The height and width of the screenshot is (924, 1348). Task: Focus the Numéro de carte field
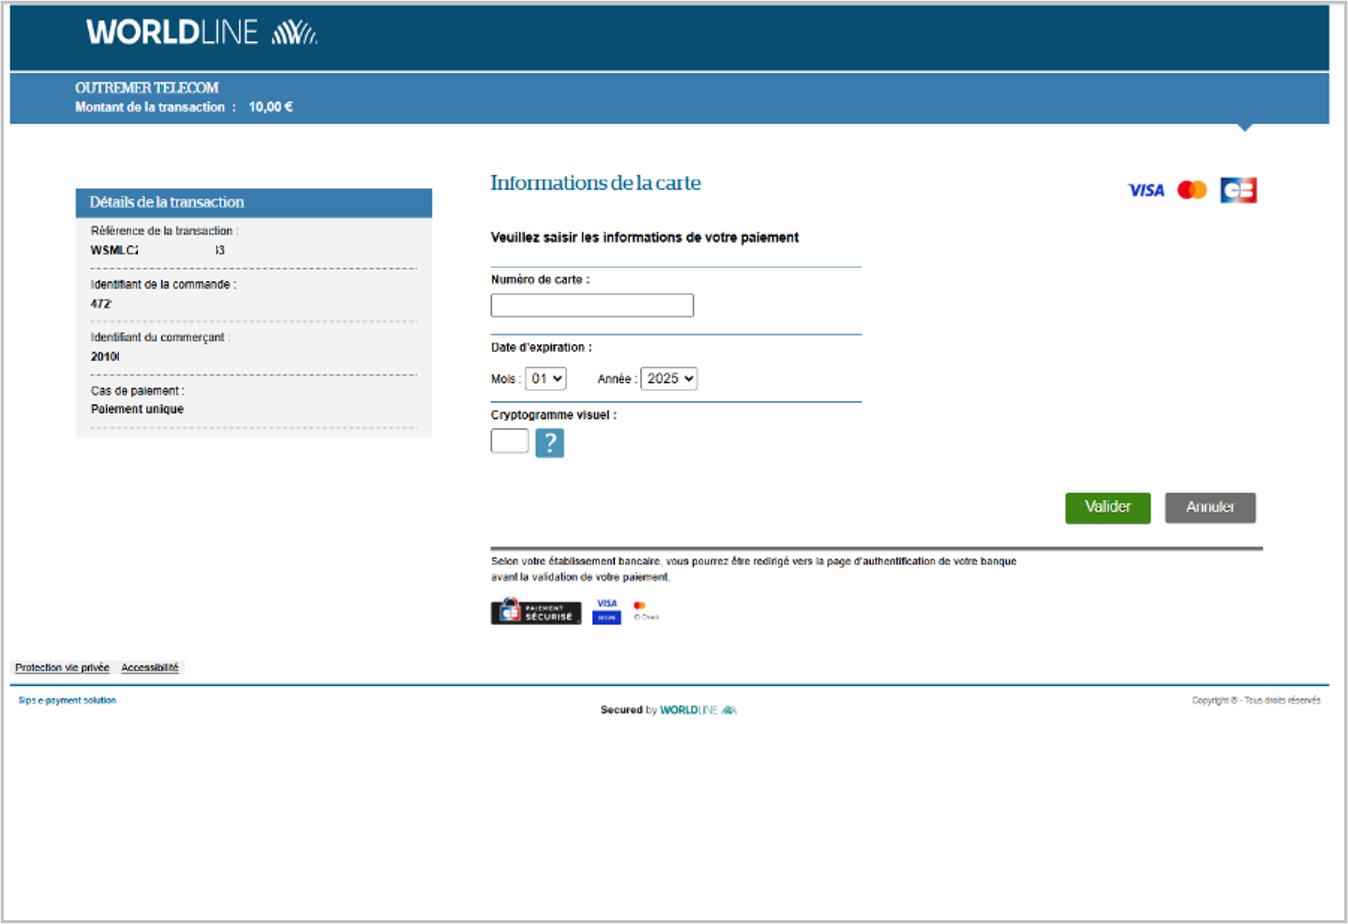pyautogui.click(x=592, y=305)
